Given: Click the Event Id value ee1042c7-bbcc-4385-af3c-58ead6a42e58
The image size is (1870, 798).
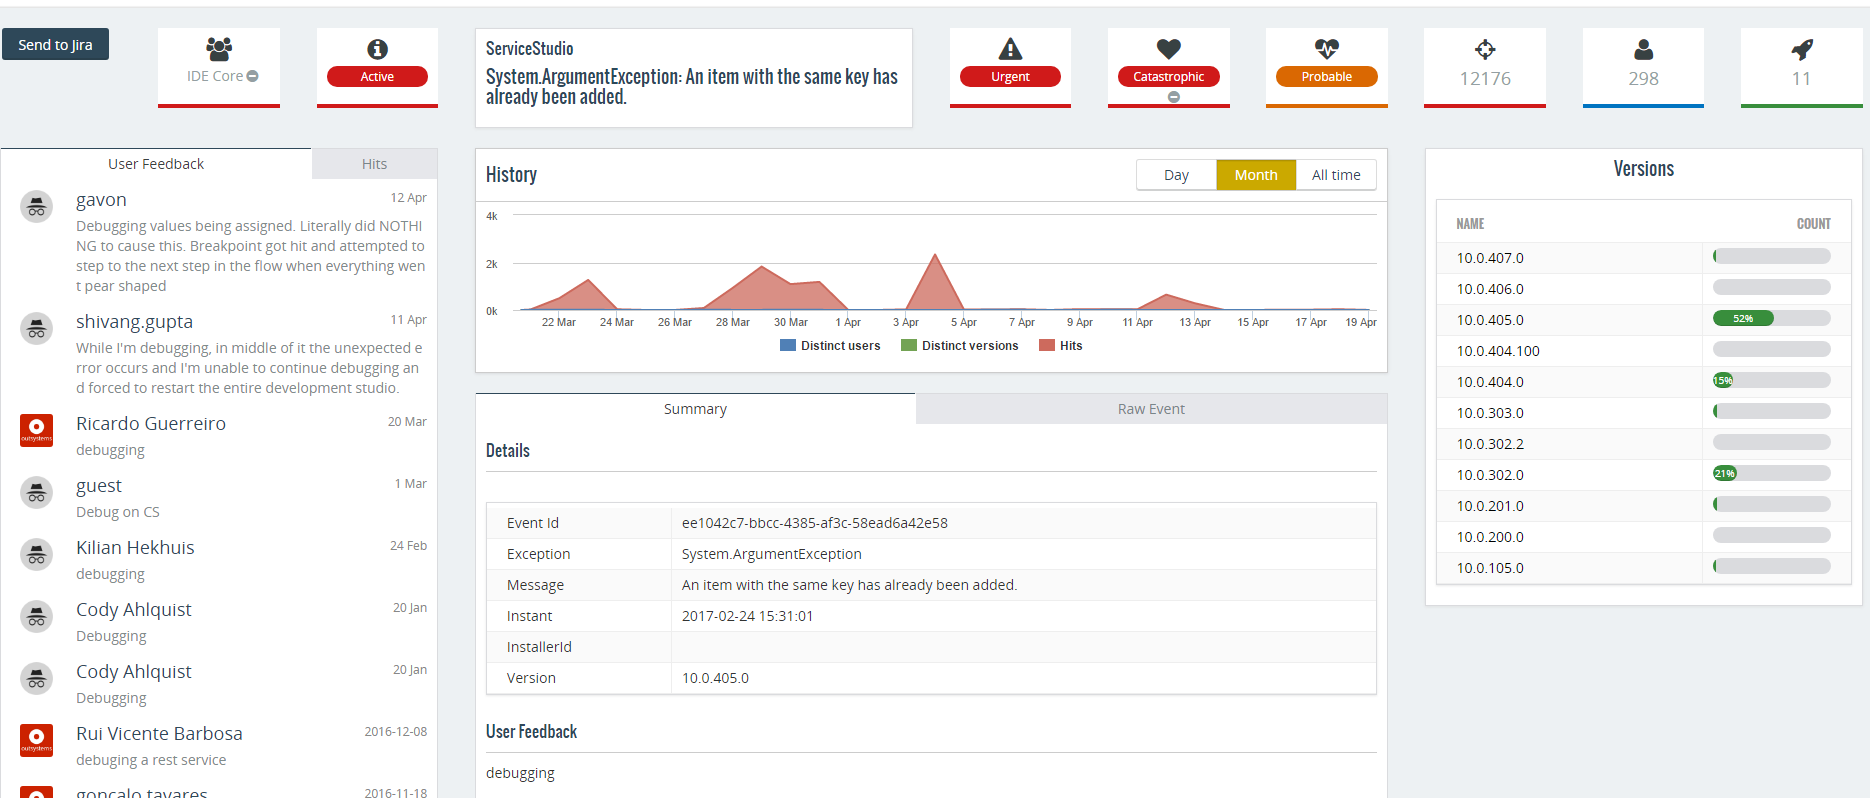Looking at the screenshot, I should pos(814,523).
